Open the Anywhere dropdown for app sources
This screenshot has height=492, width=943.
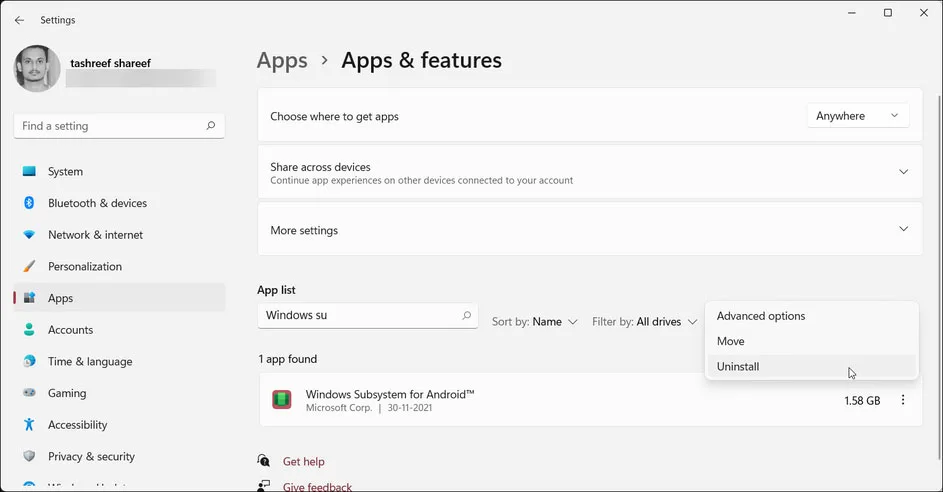[858, 115]
